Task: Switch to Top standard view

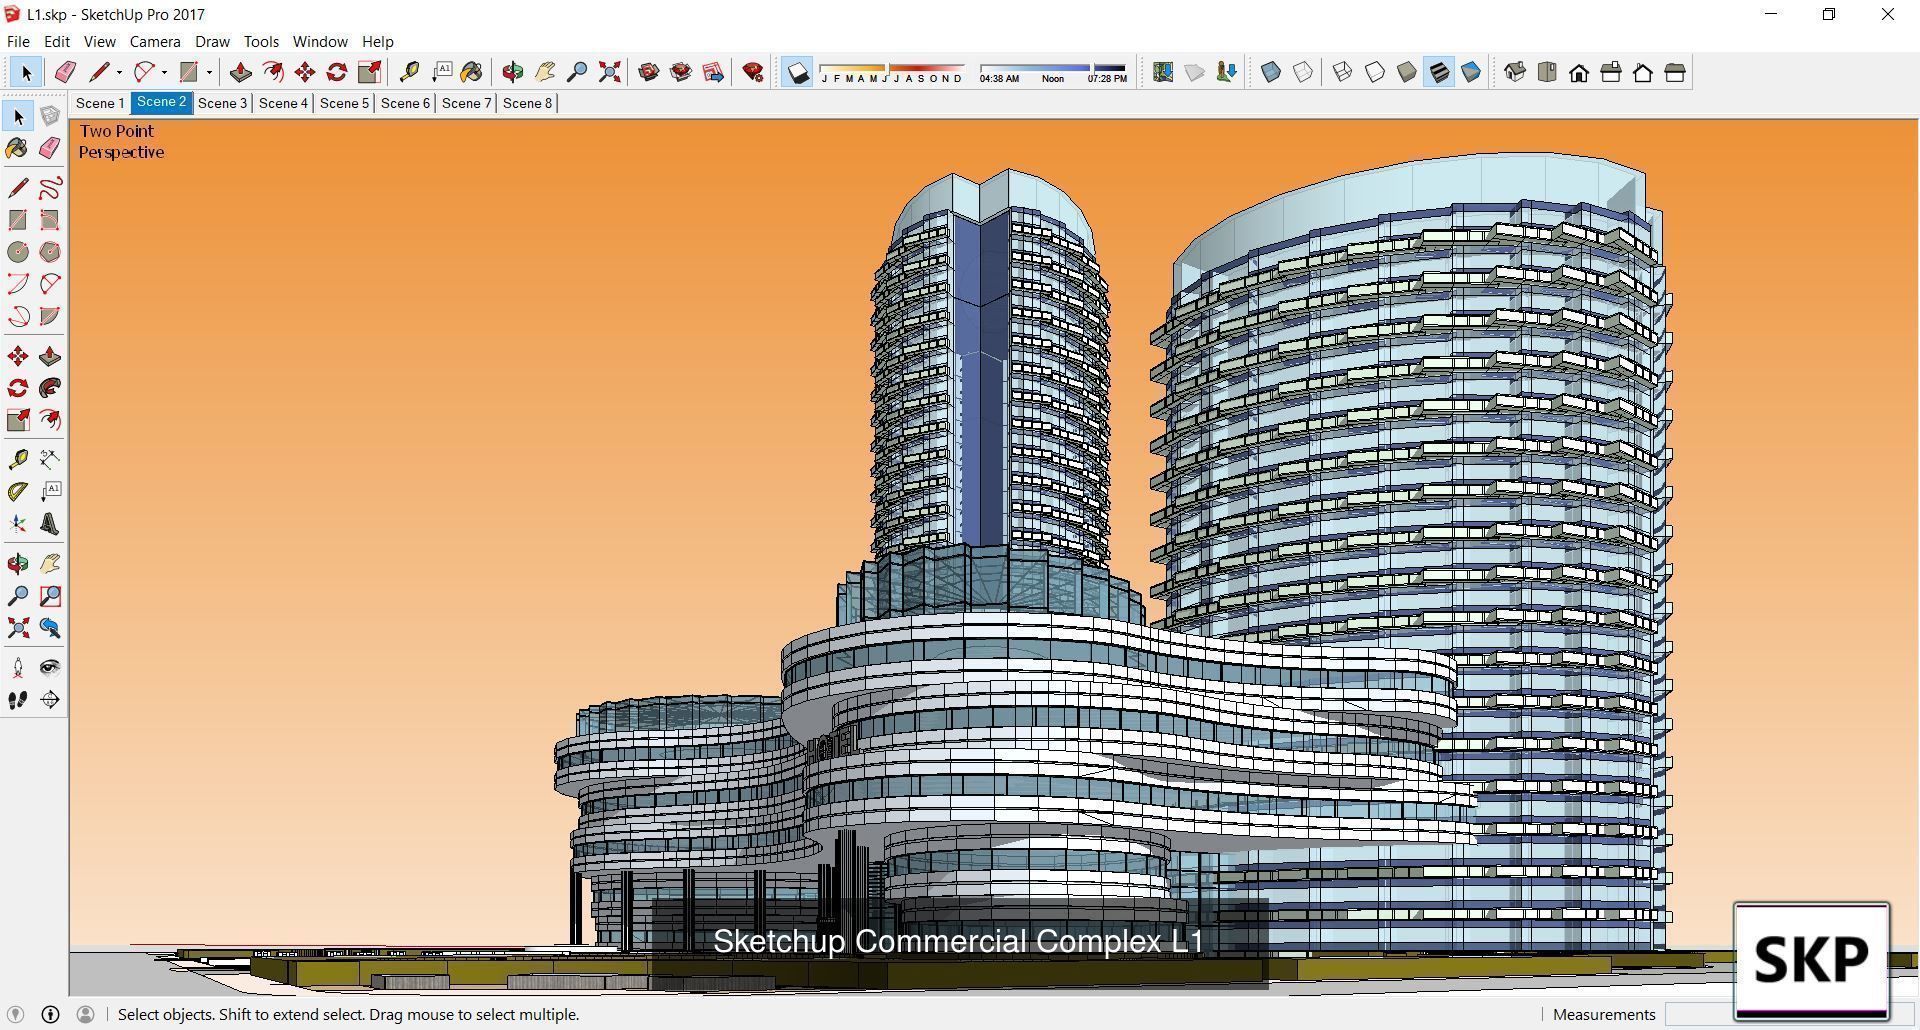Action: click(x=1547, y=72)
